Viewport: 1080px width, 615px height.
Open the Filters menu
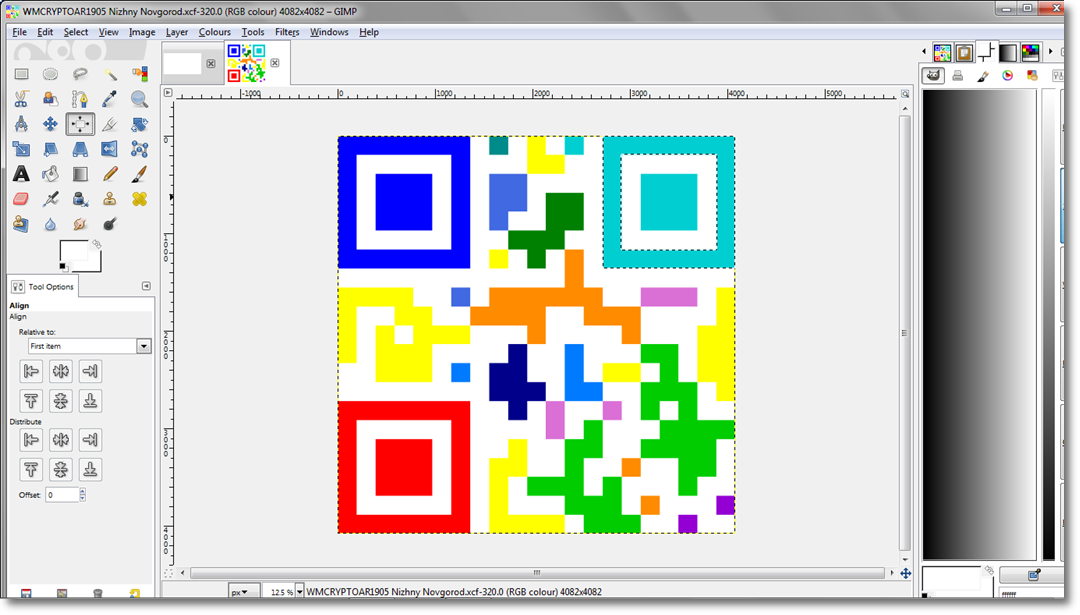pyautogui.click(x=287, y=32)
